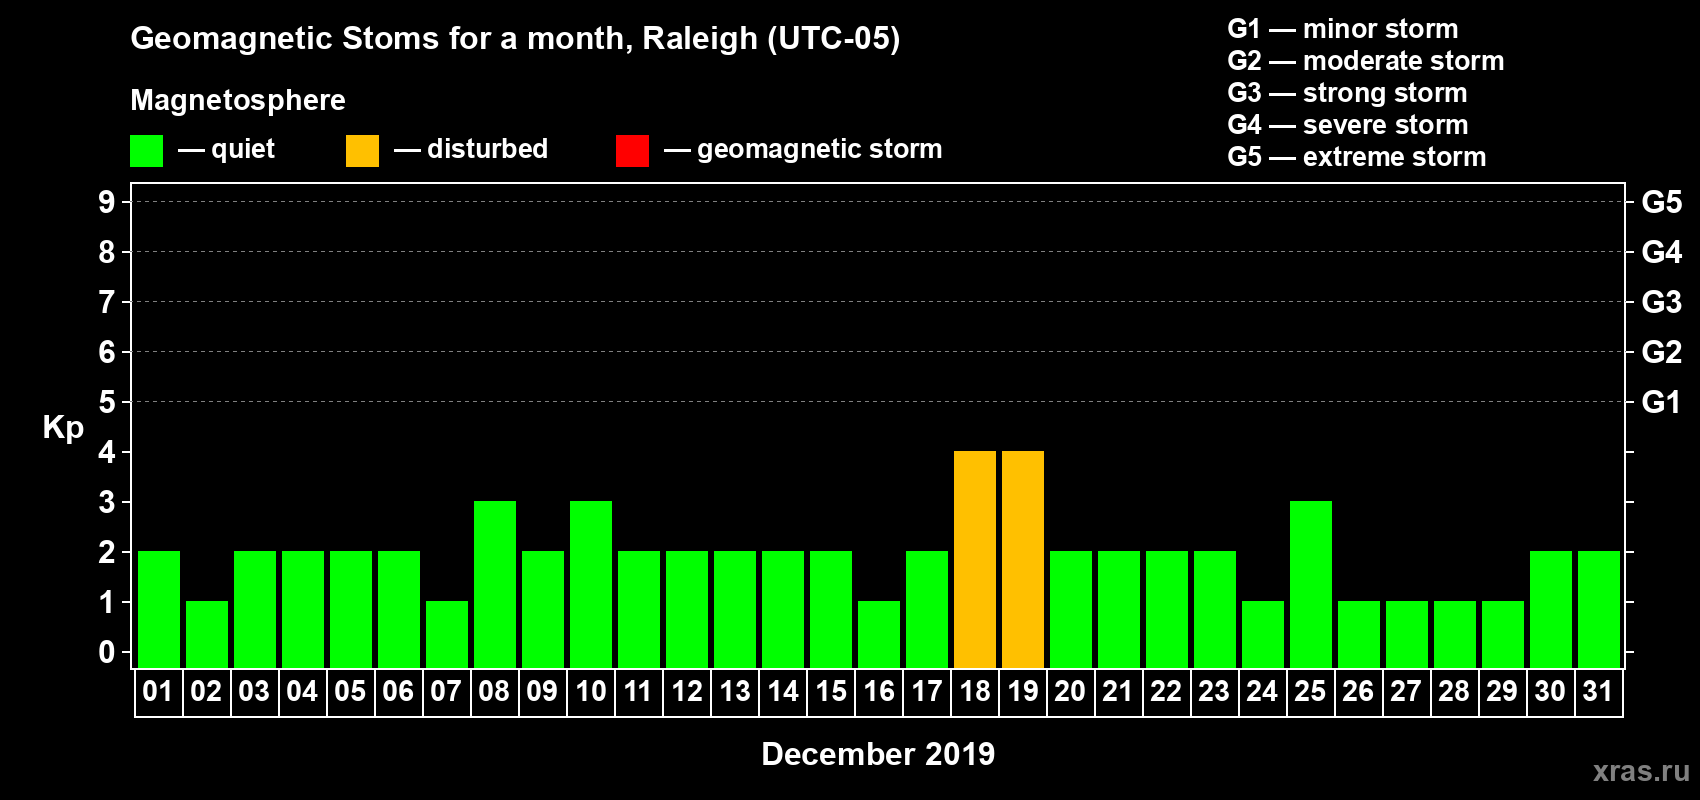
Task: Click the G5 label on right axis
Action: (x=1662, y=202)
